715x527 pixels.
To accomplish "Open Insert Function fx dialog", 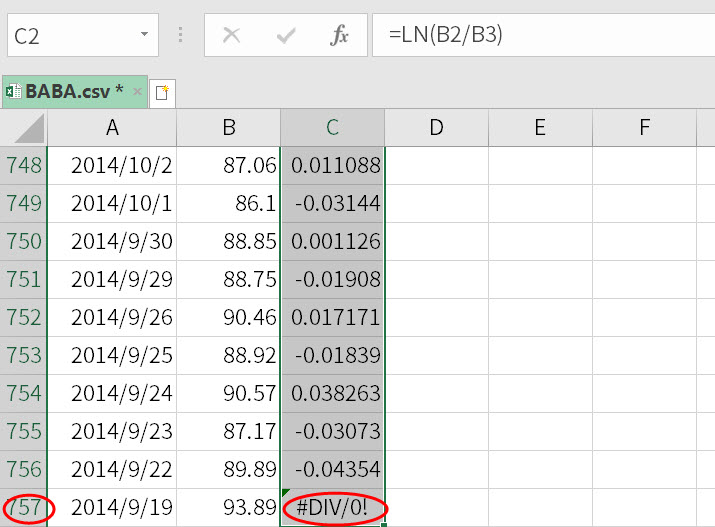I will coord(339,35).
